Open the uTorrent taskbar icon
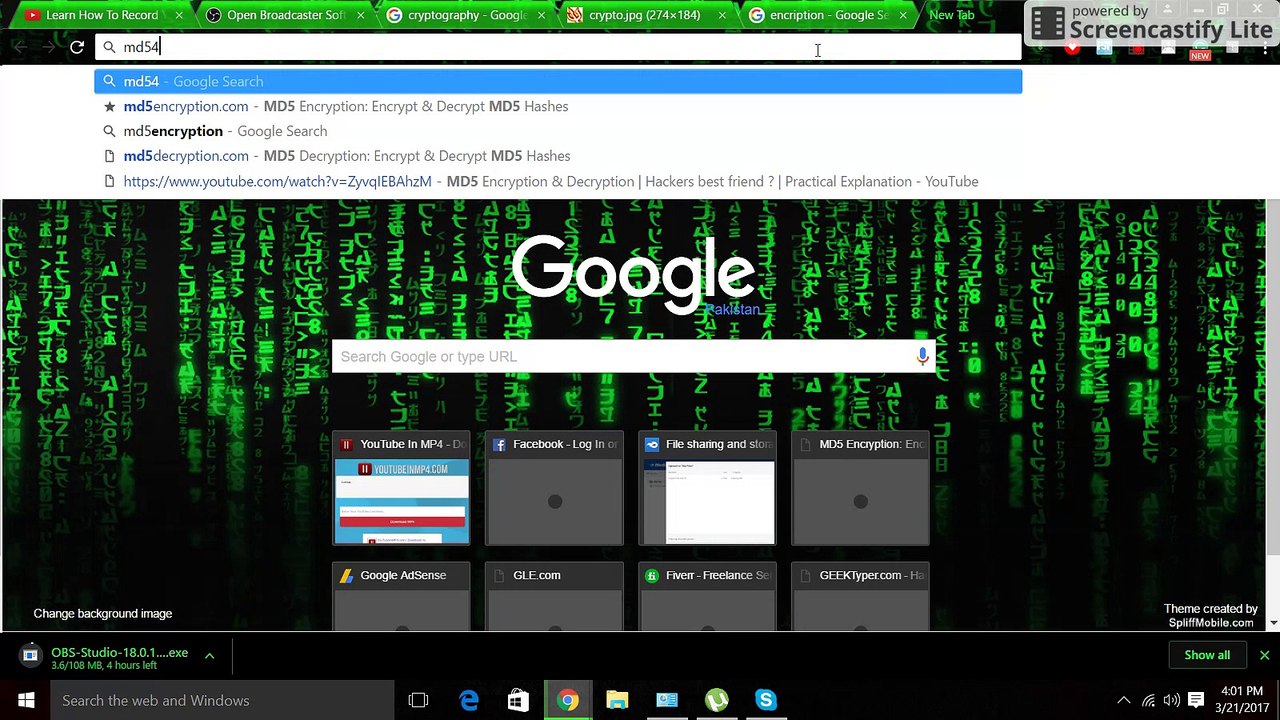This screenshot has width=1280, height=720. 716,700
